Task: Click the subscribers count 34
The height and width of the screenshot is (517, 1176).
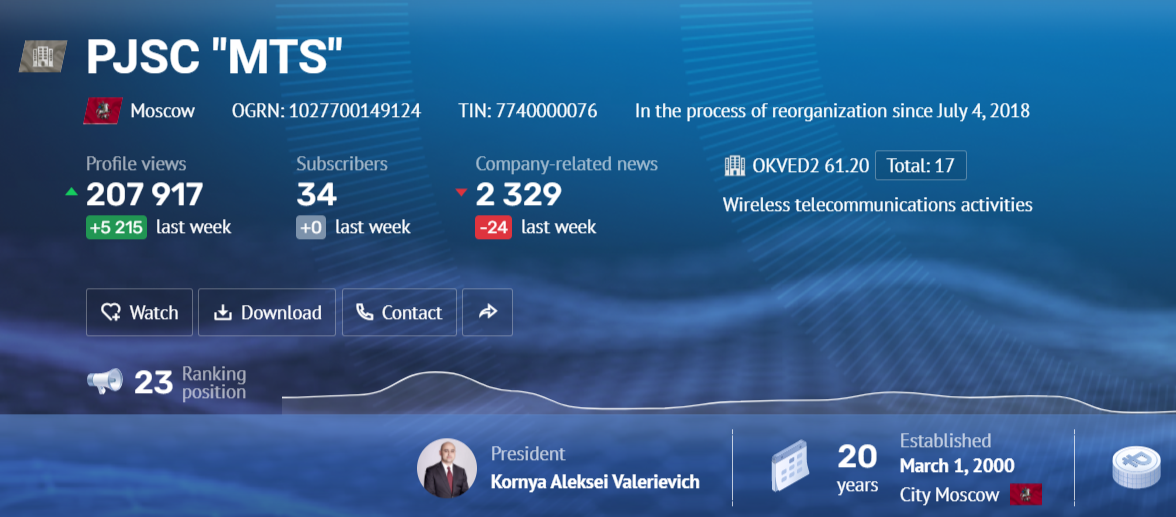Action: coord(316,194)
